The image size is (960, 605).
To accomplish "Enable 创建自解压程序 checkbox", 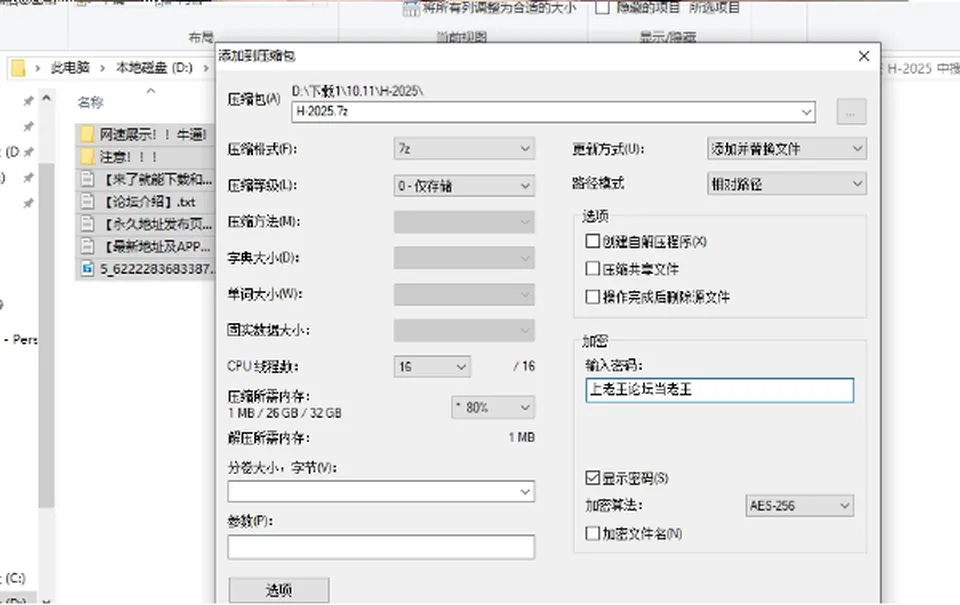I will [592, 241].
